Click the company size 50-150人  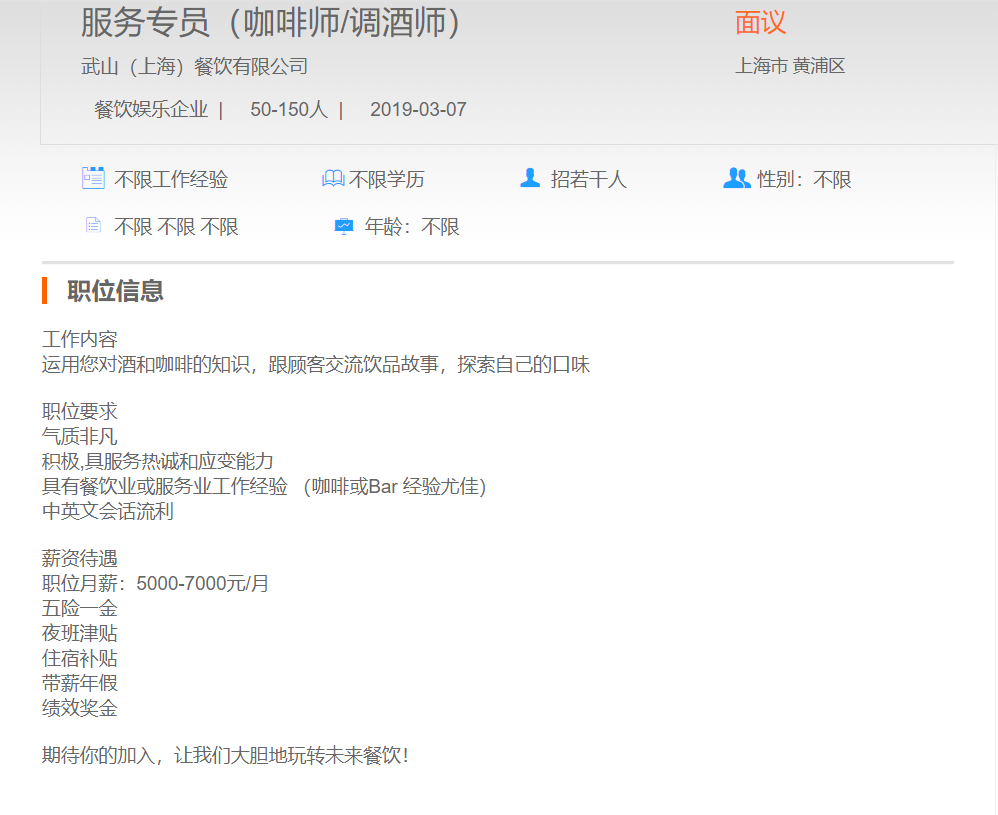tap(289, 110)
